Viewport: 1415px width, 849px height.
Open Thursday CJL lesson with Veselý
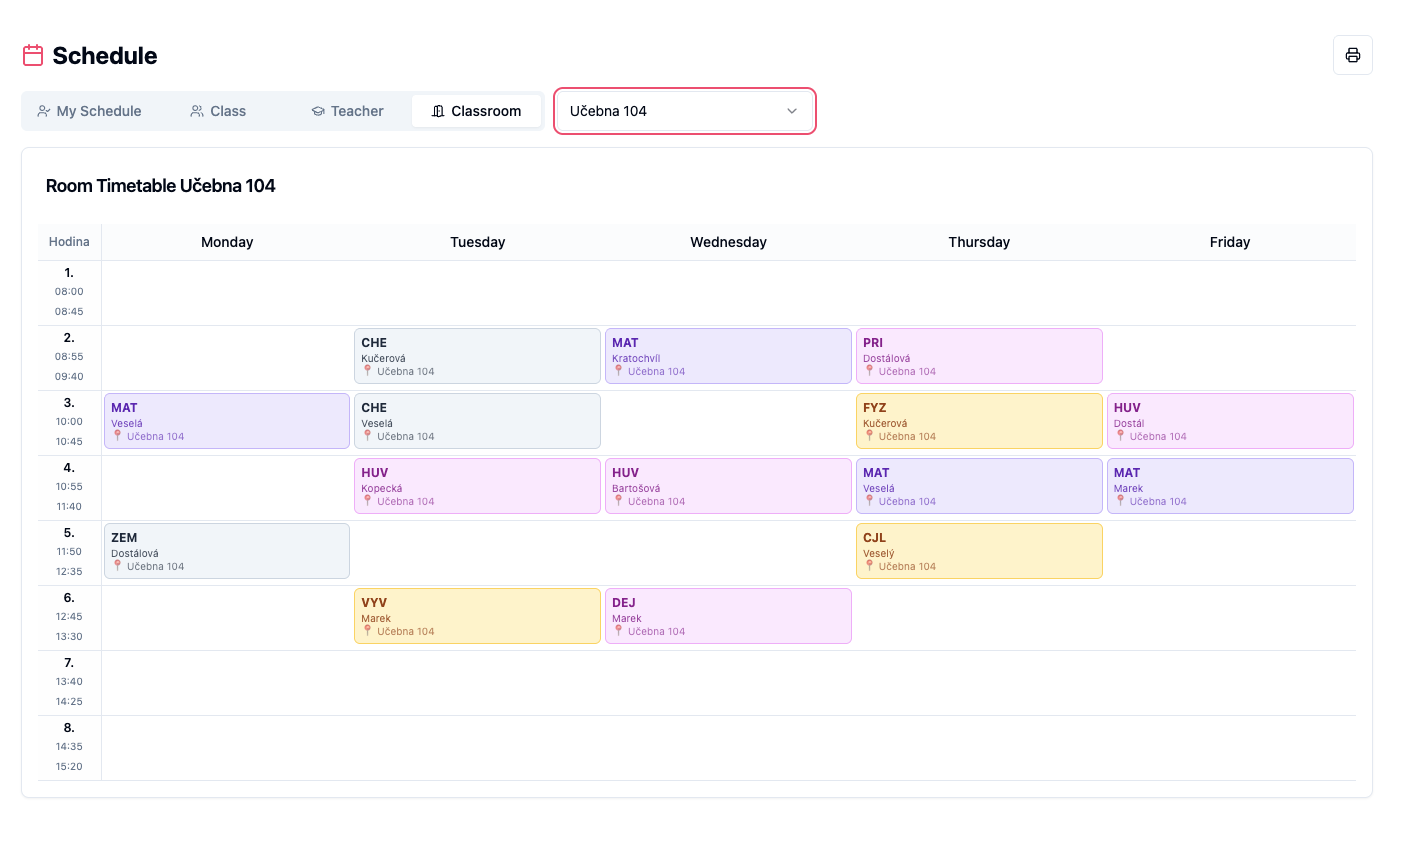(x=979, y=551)
